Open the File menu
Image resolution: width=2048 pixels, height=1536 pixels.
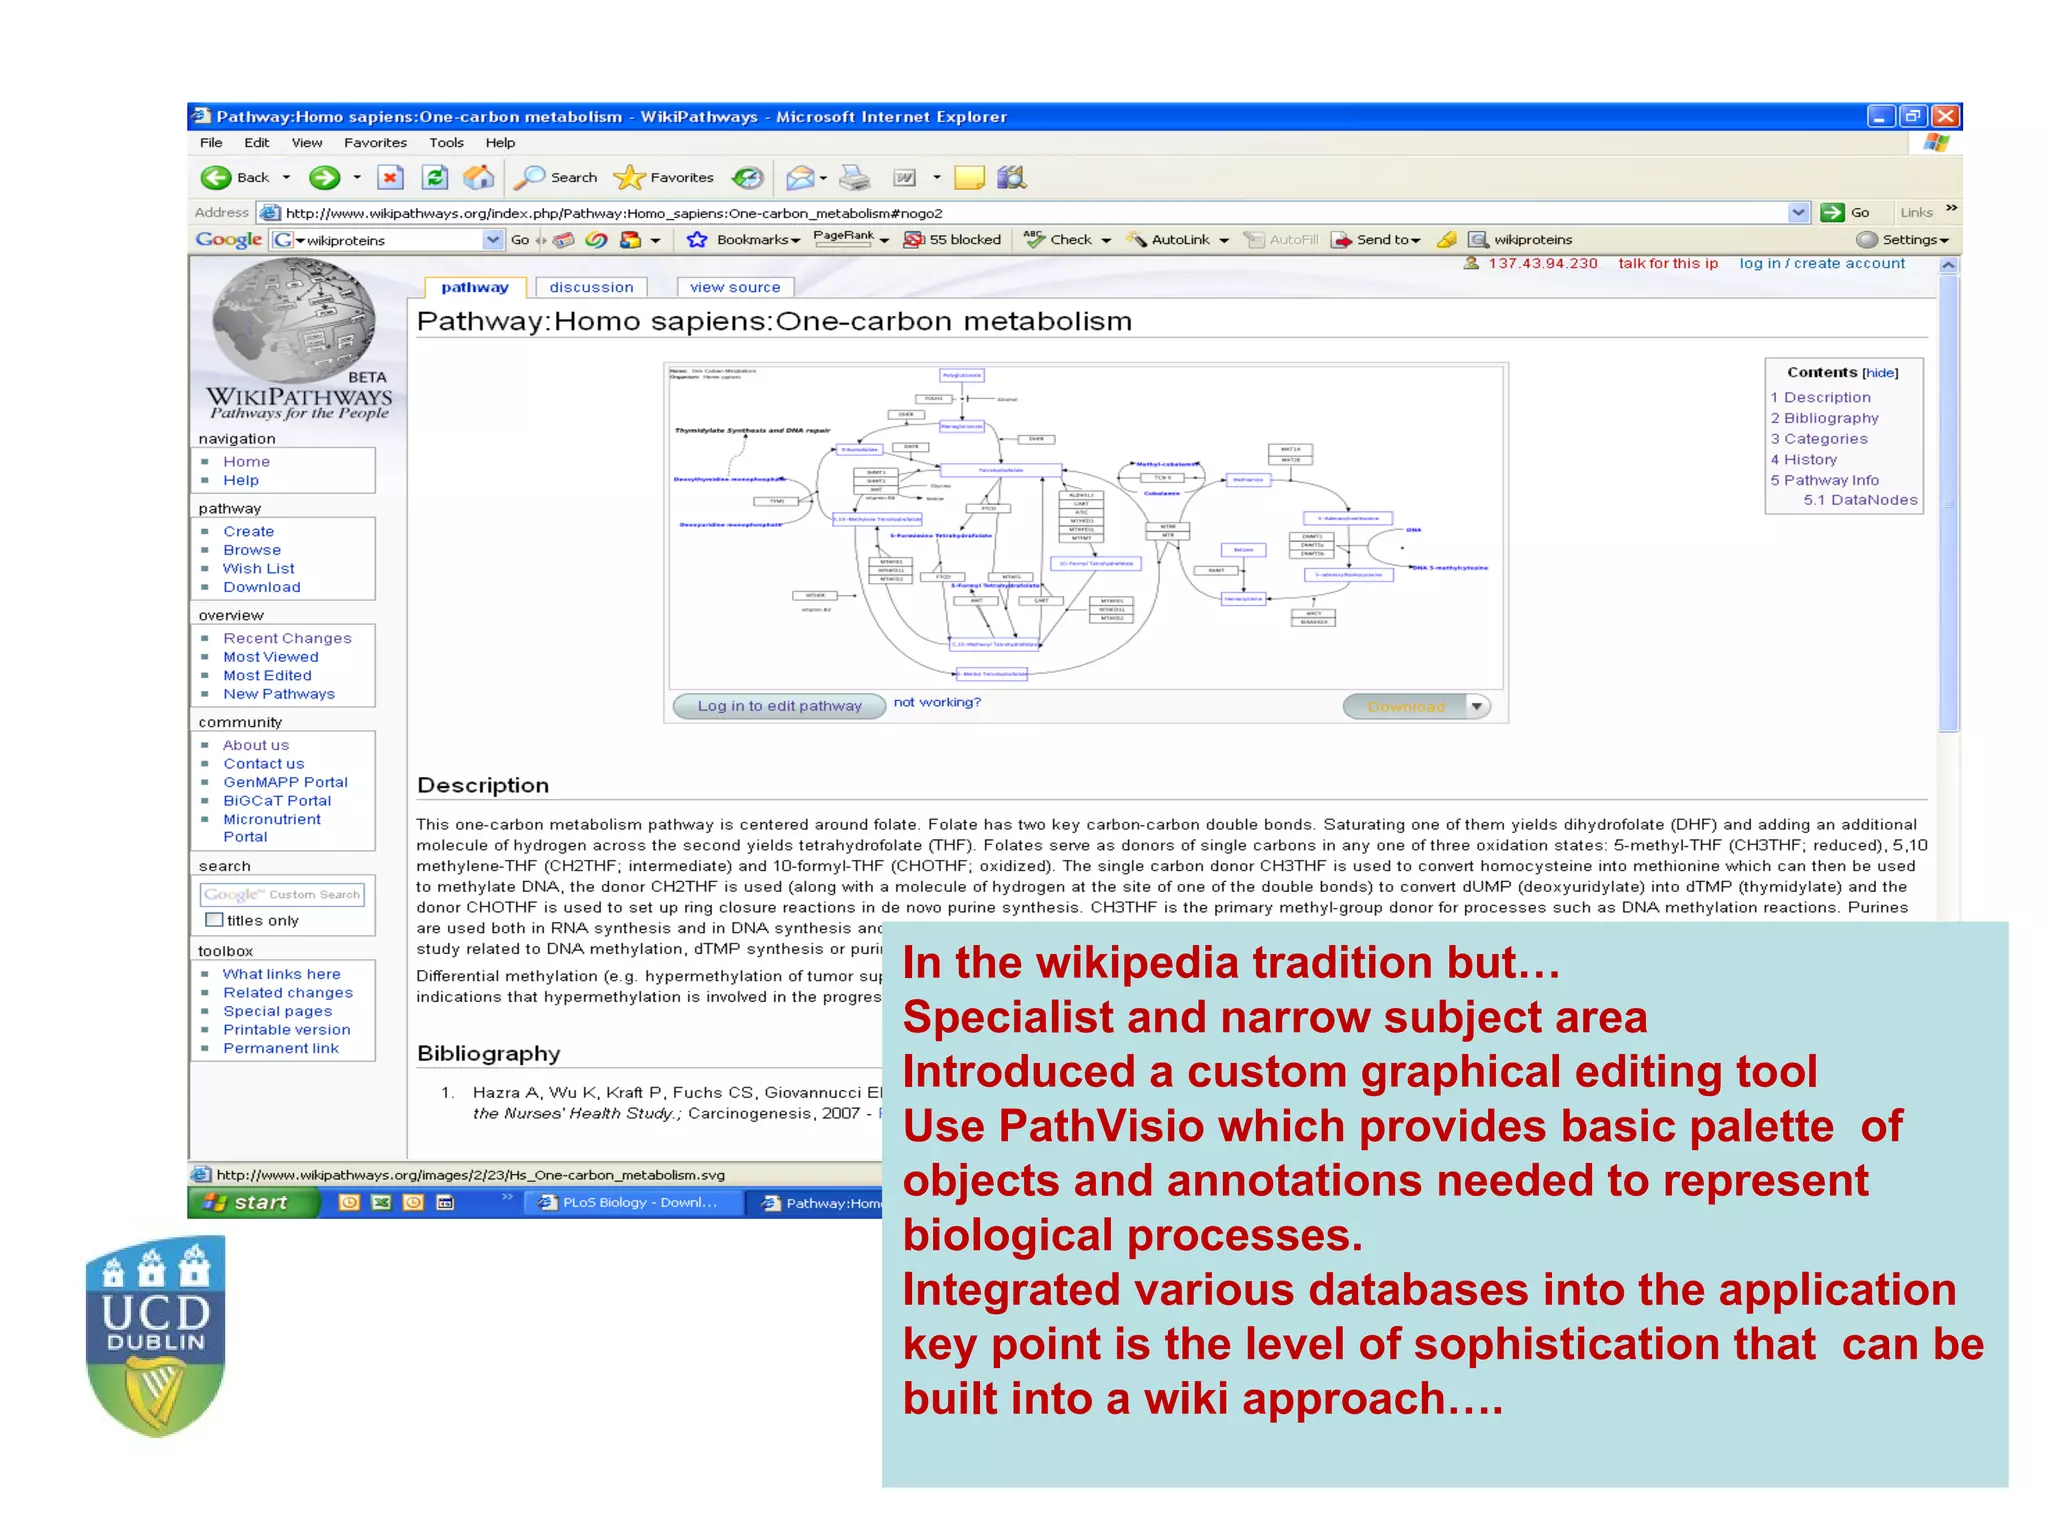211,143
